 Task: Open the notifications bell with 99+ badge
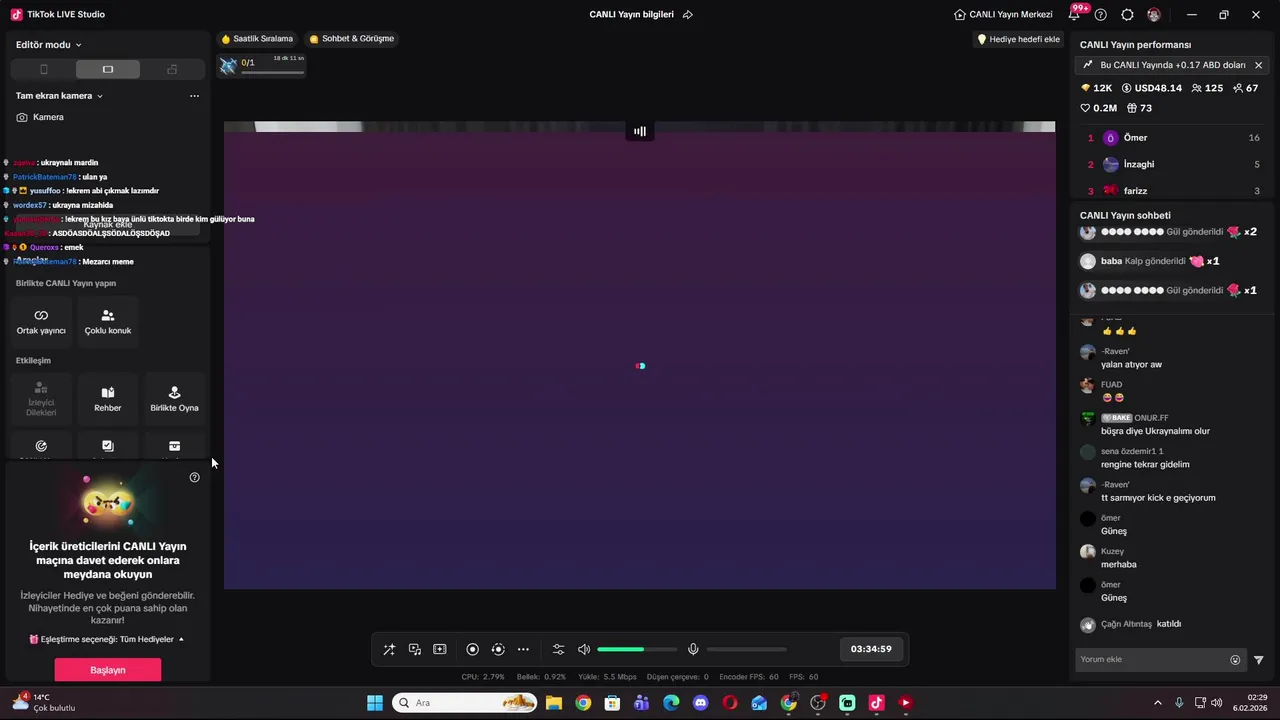[x=1076, y=13]
